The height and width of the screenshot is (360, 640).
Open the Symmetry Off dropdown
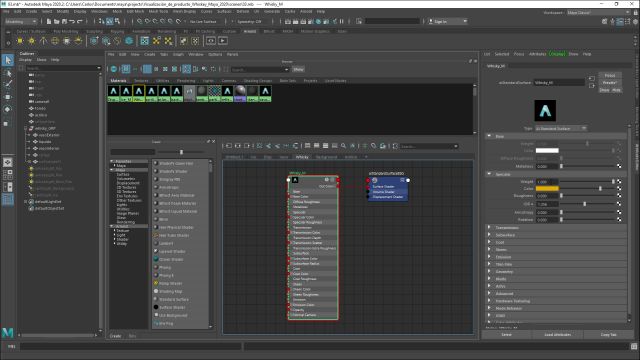pos(250,21)
